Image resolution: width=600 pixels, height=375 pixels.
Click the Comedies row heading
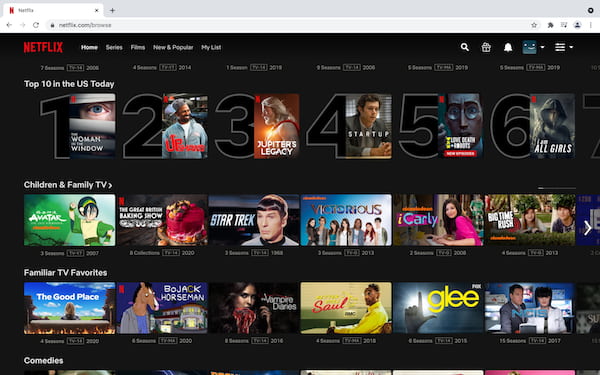[x=44, y=360]
